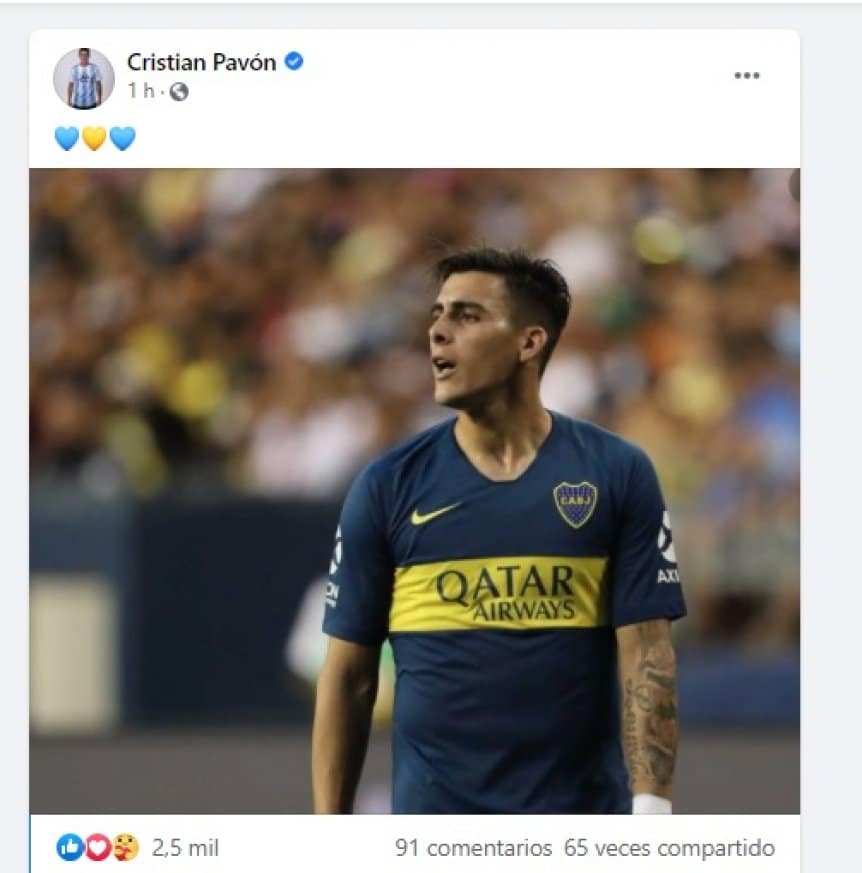The height and width of the screenshot is (873, 862).
Task: Click the yellow heart emoji
Action: point(94,138)
